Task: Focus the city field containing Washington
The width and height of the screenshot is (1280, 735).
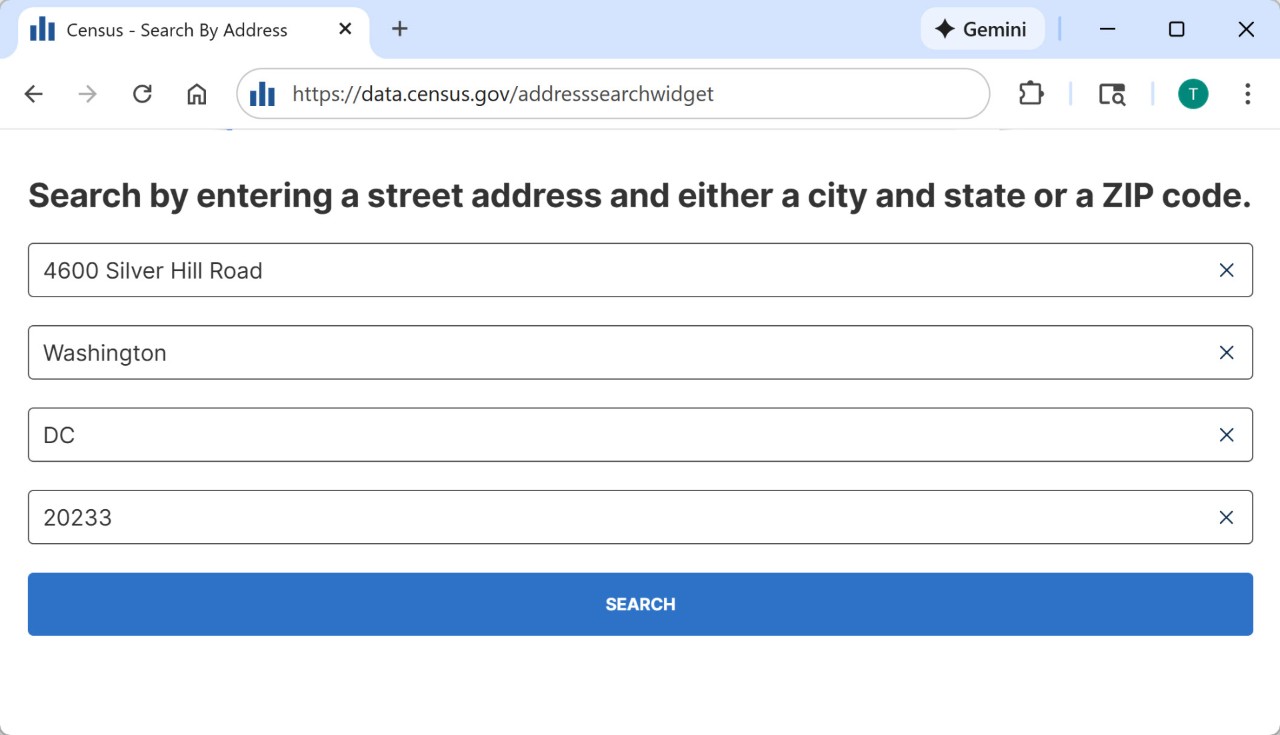Action: tap(600, 353)
